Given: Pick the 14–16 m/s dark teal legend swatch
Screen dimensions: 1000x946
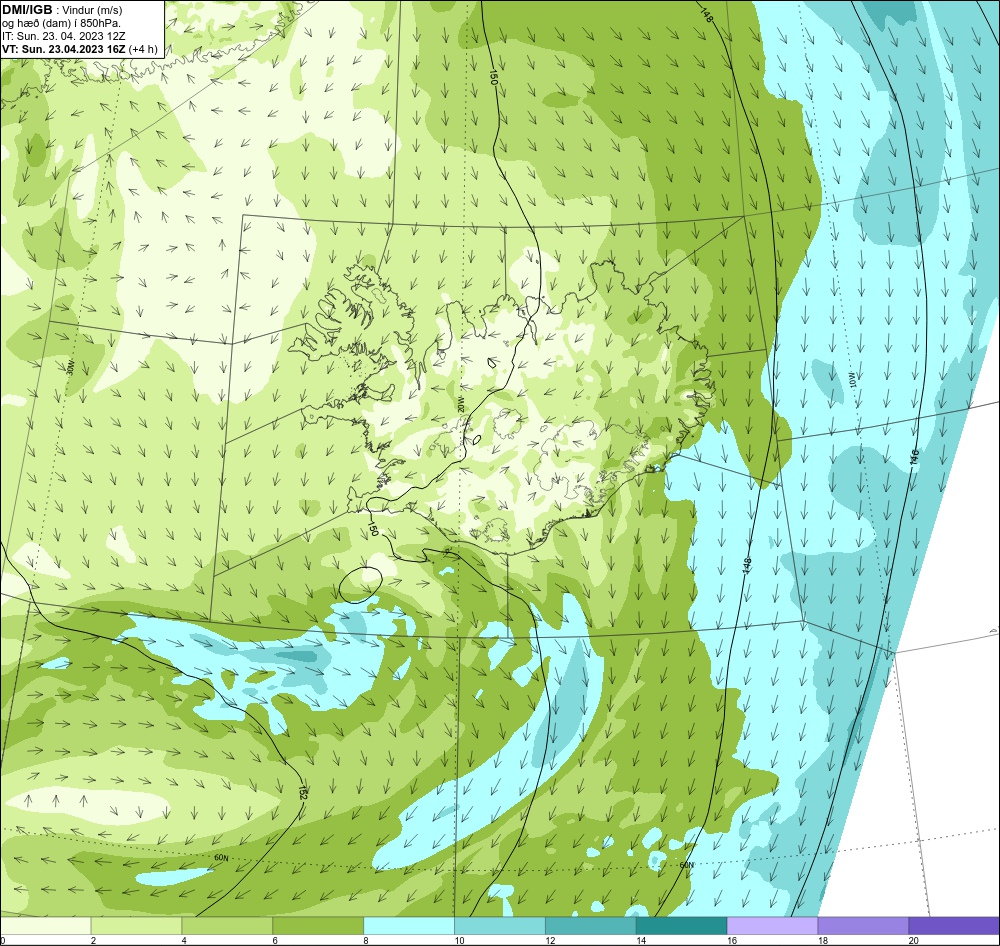Looking at the screenshot, I should pos(682,925).
